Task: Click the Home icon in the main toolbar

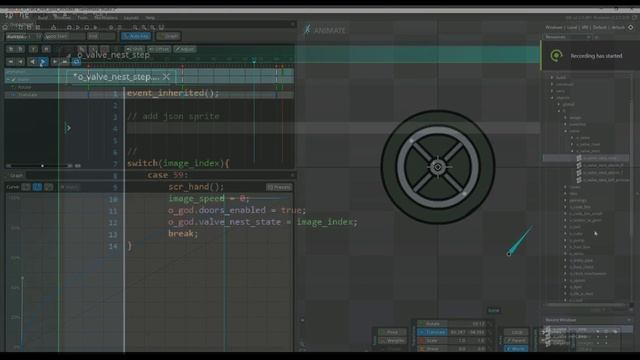Action: pos(5,27)
